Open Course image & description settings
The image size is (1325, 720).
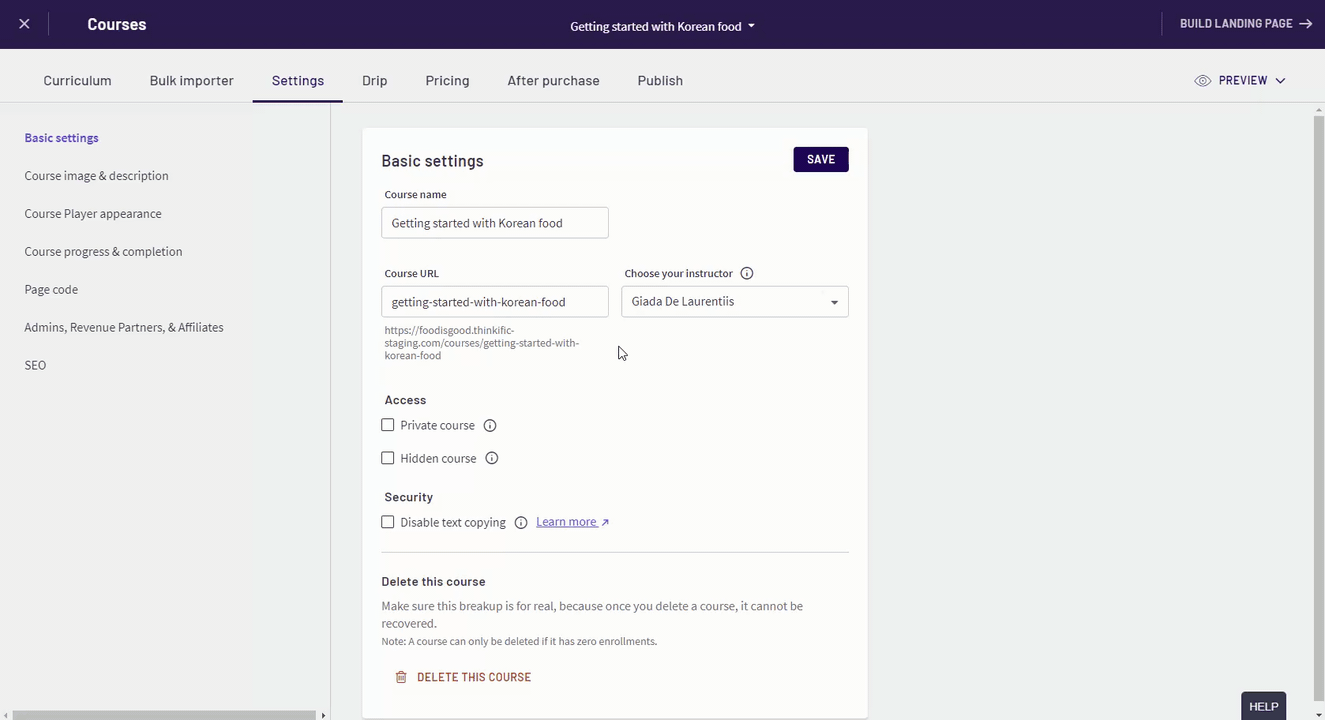tap(96, 176)
